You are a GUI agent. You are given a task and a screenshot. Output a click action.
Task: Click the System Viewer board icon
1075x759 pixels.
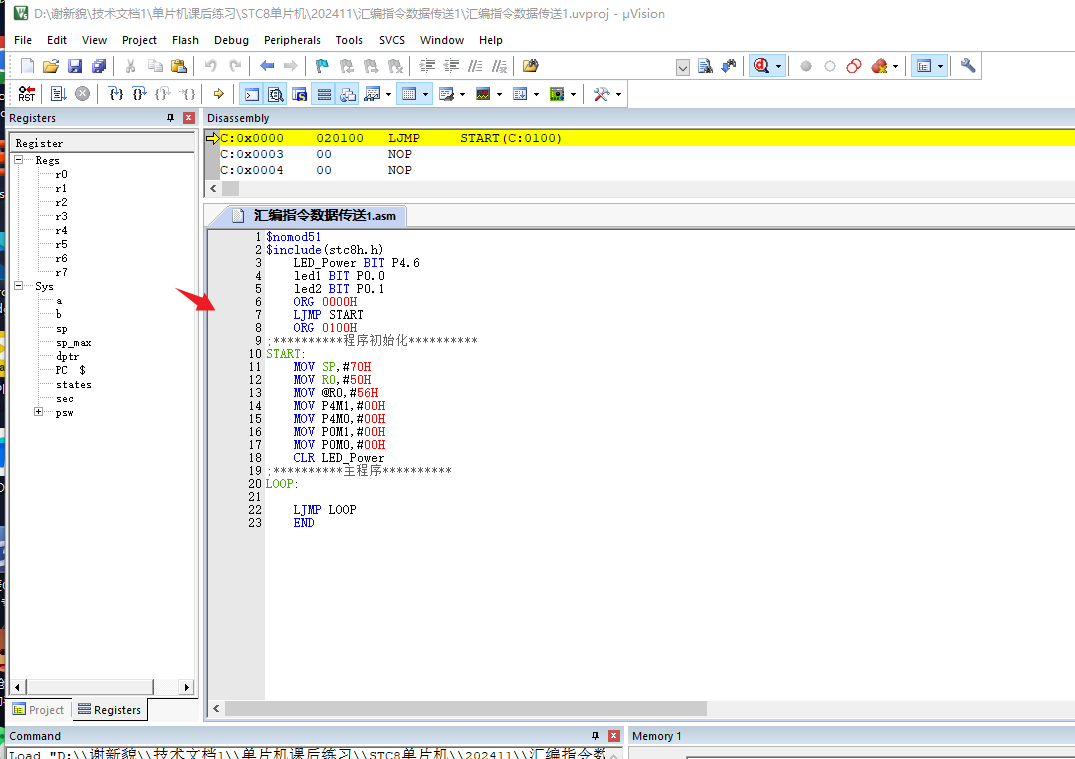557,94
